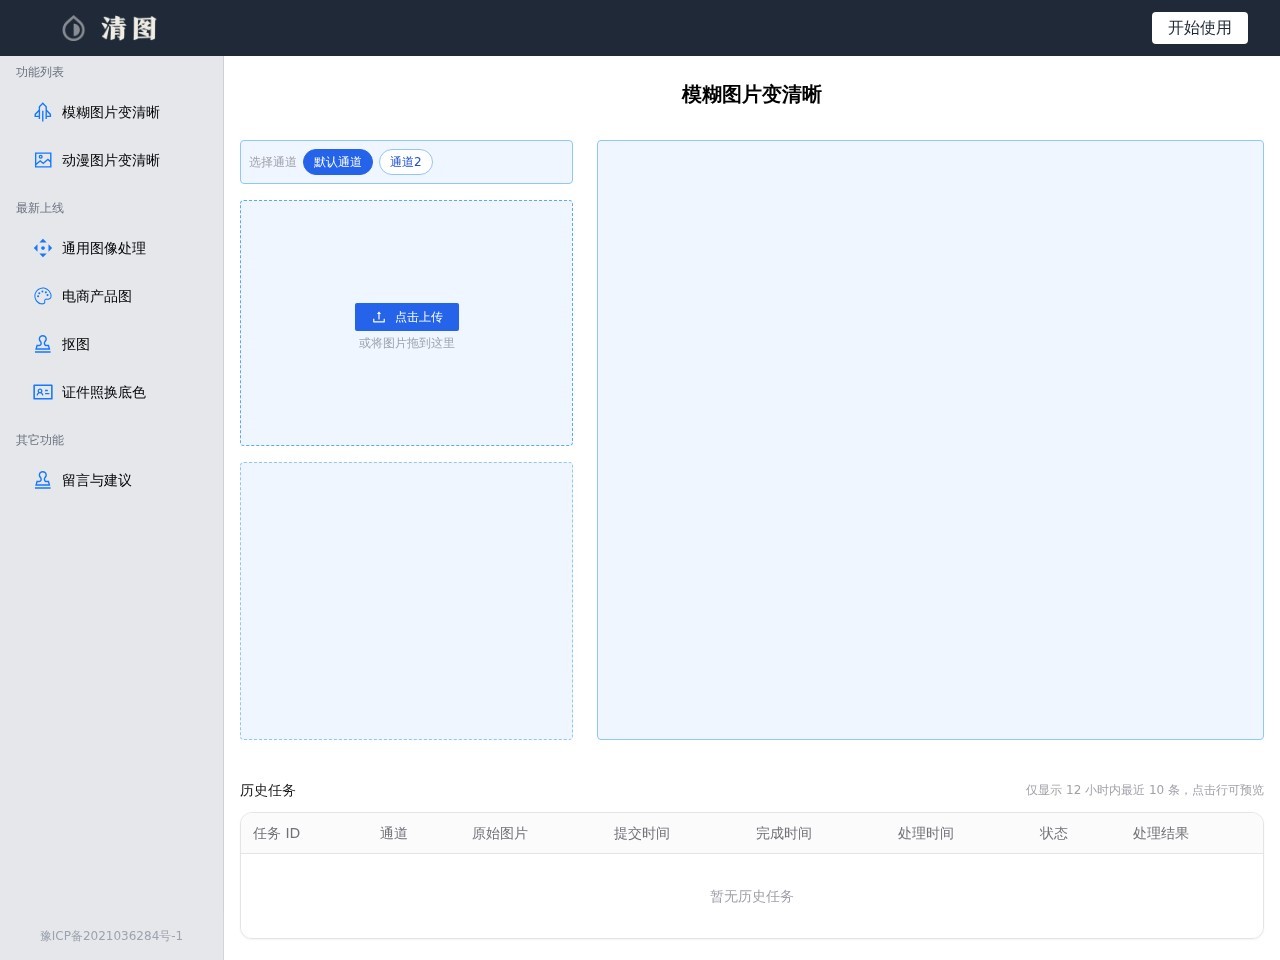Click the 抠图 stamp icon

43,344
